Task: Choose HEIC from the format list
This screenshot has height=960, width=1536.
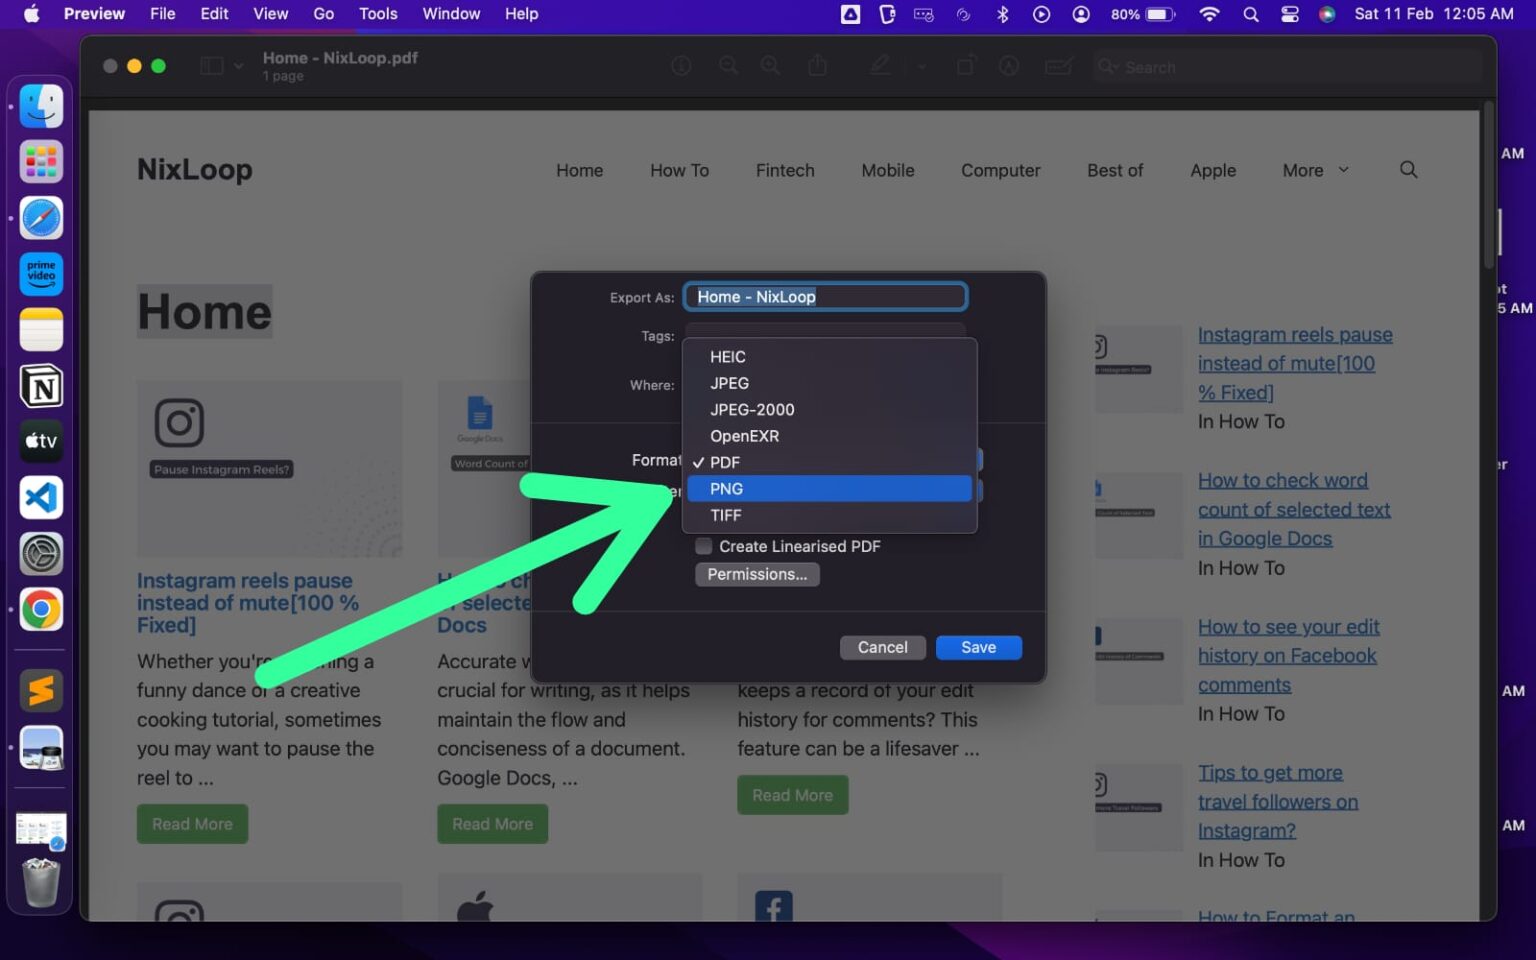Action: click(829, 357)
